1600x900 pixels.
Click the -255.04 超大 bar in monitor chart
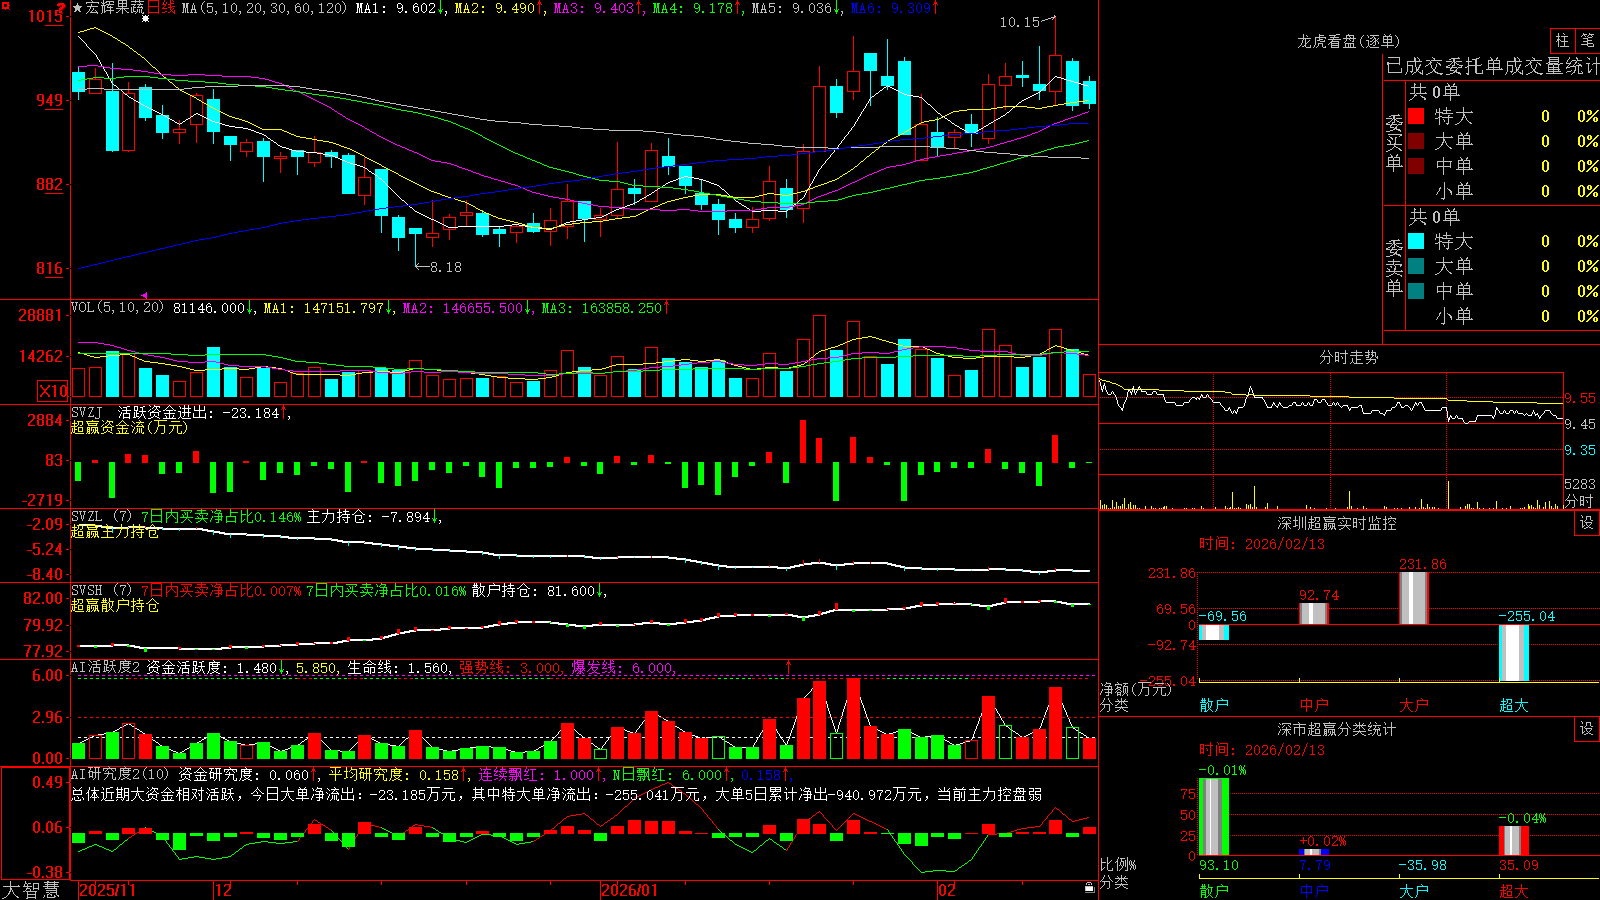[x=1514, y=653]
